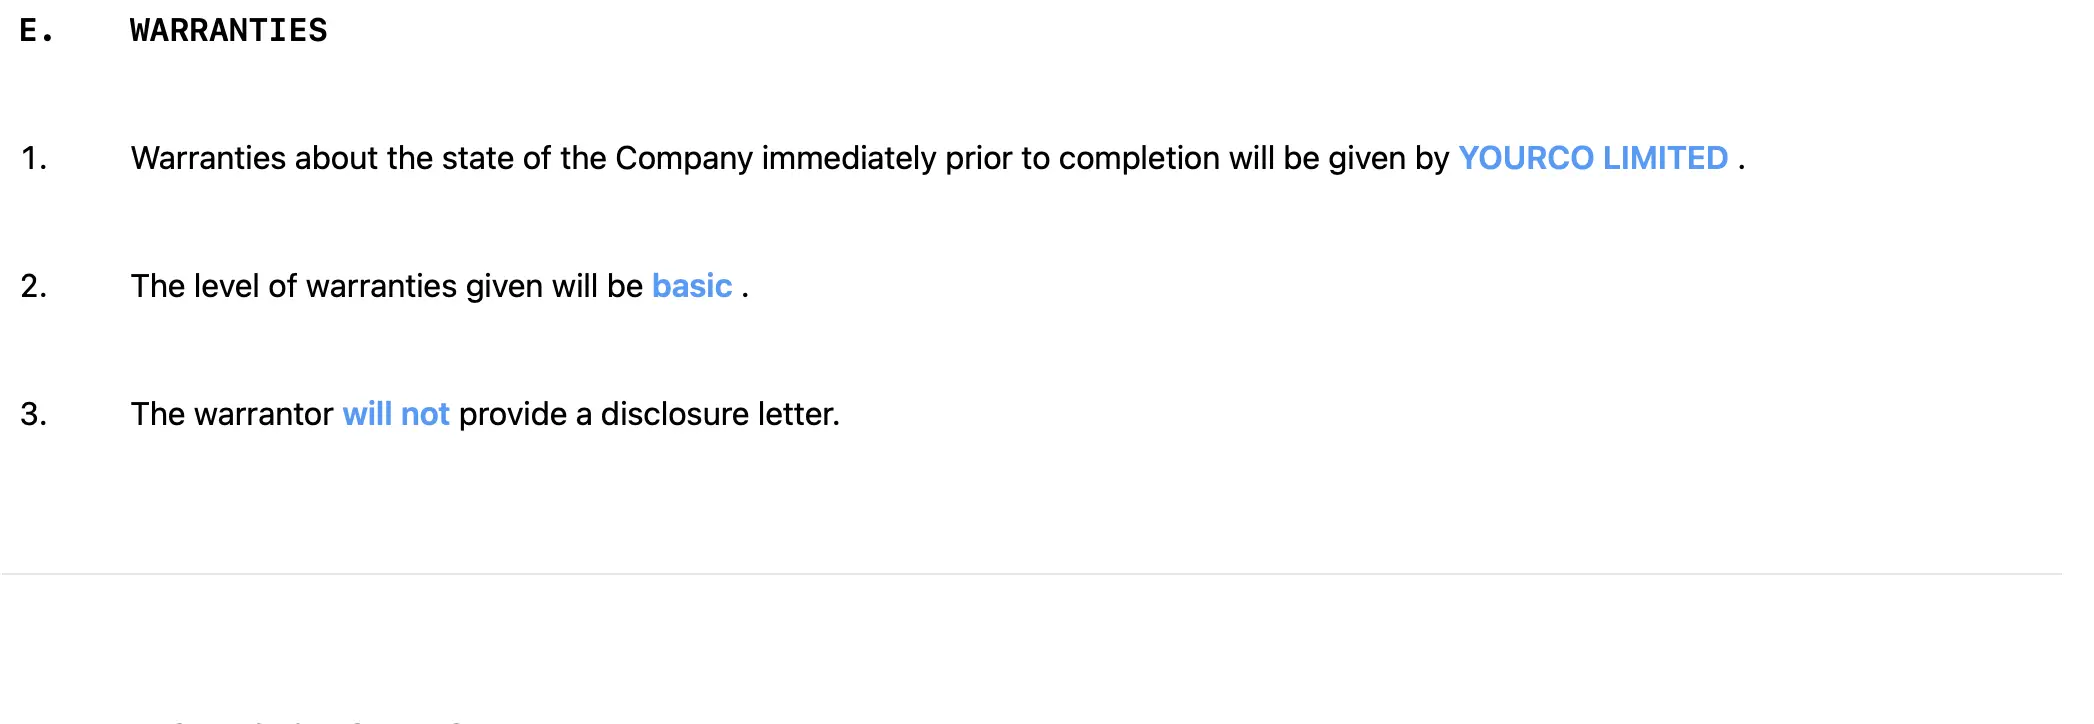Click 'given will be' in clause two

(x=554, y=286)
